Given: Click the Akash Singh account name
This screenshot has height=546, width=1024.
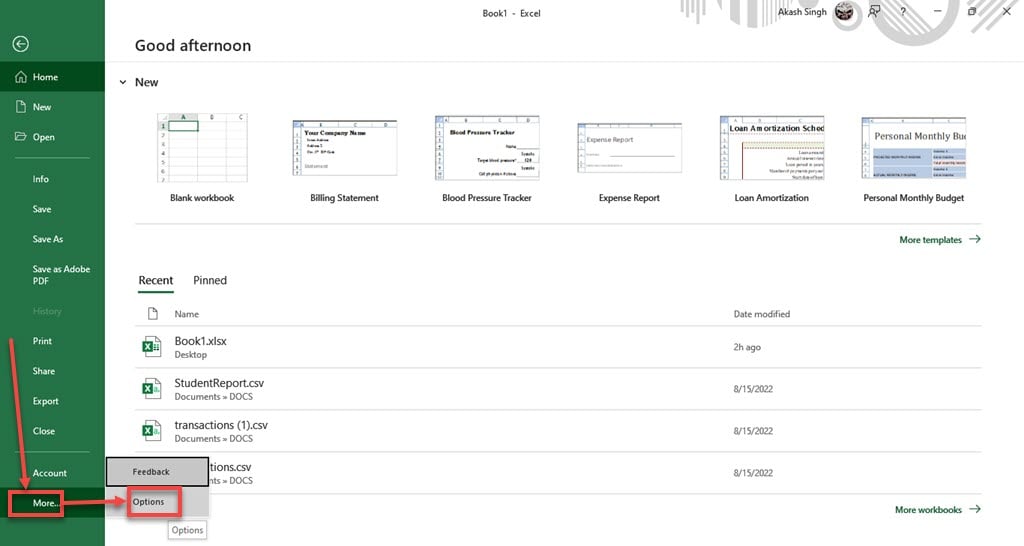Looking at the screenshot, I should coord(802,12).
